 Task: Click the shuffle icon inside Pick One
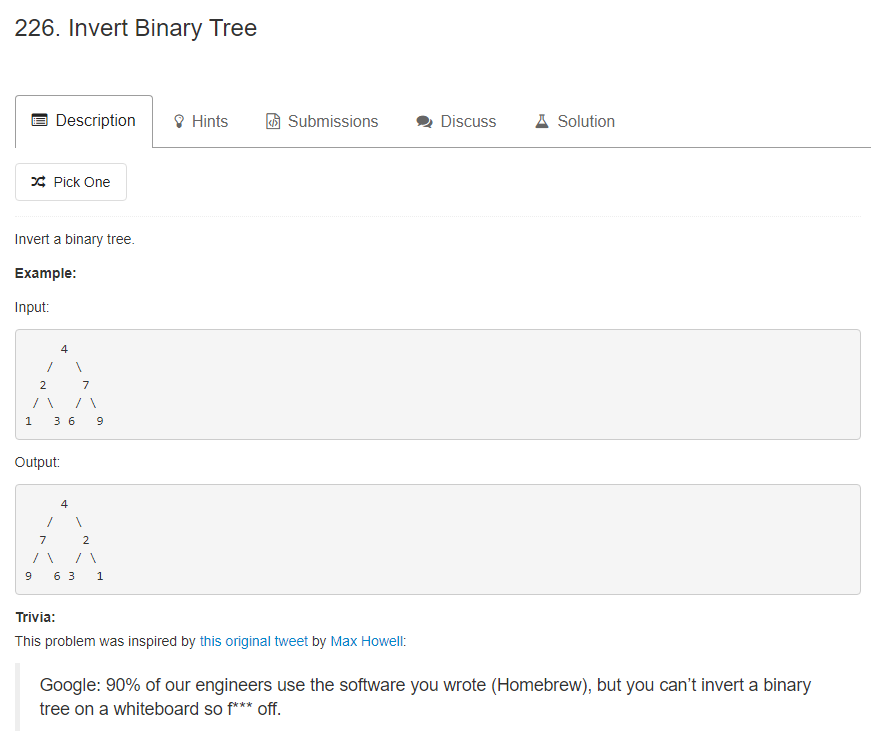click(x=37, y=181)
